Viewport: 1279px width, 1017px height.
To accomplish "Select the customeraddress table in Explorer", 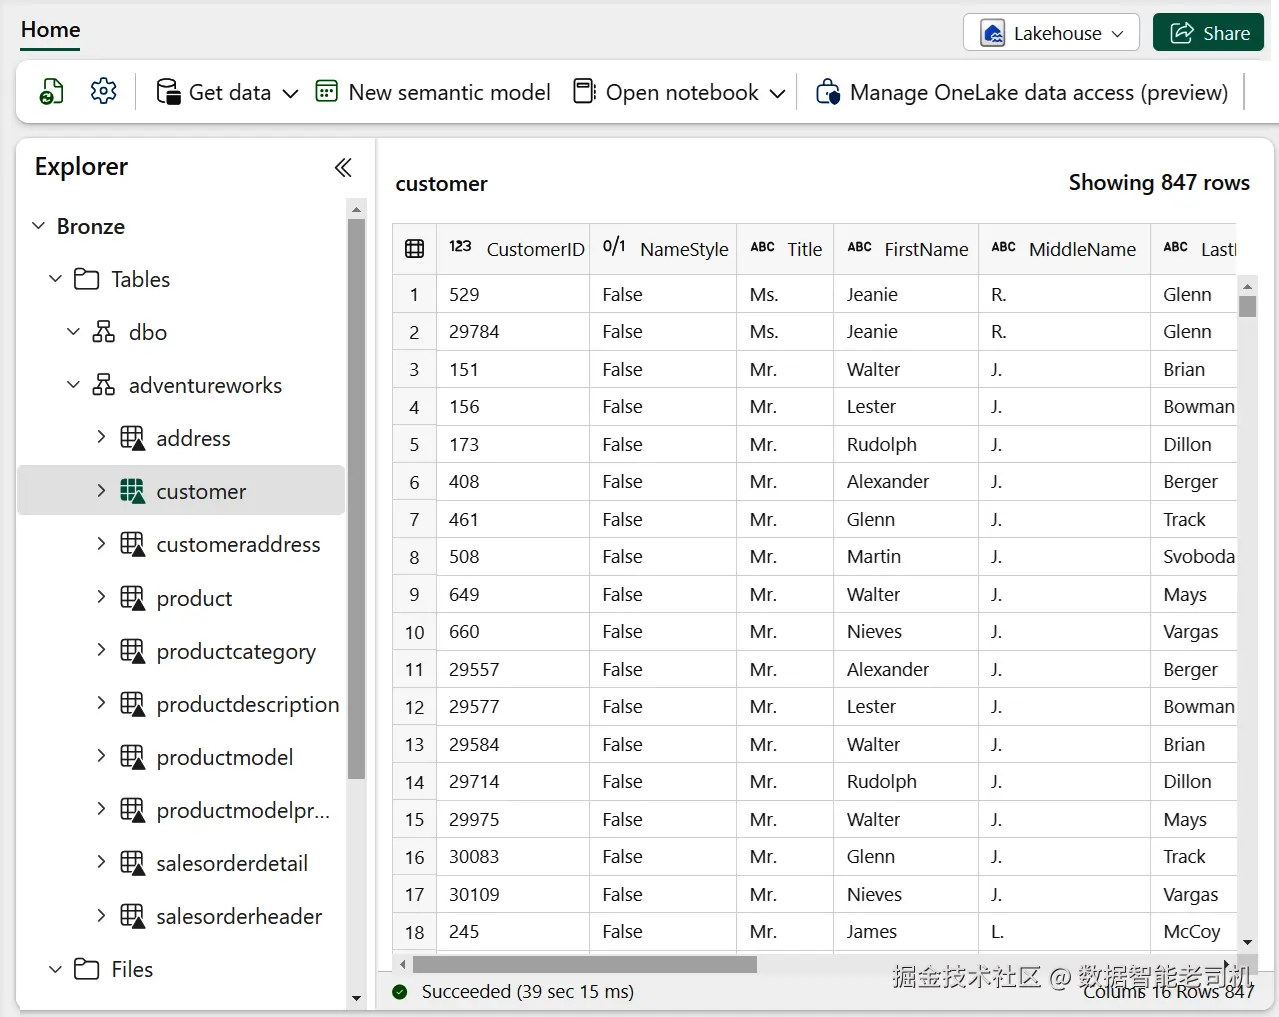I will click(238, 545).
